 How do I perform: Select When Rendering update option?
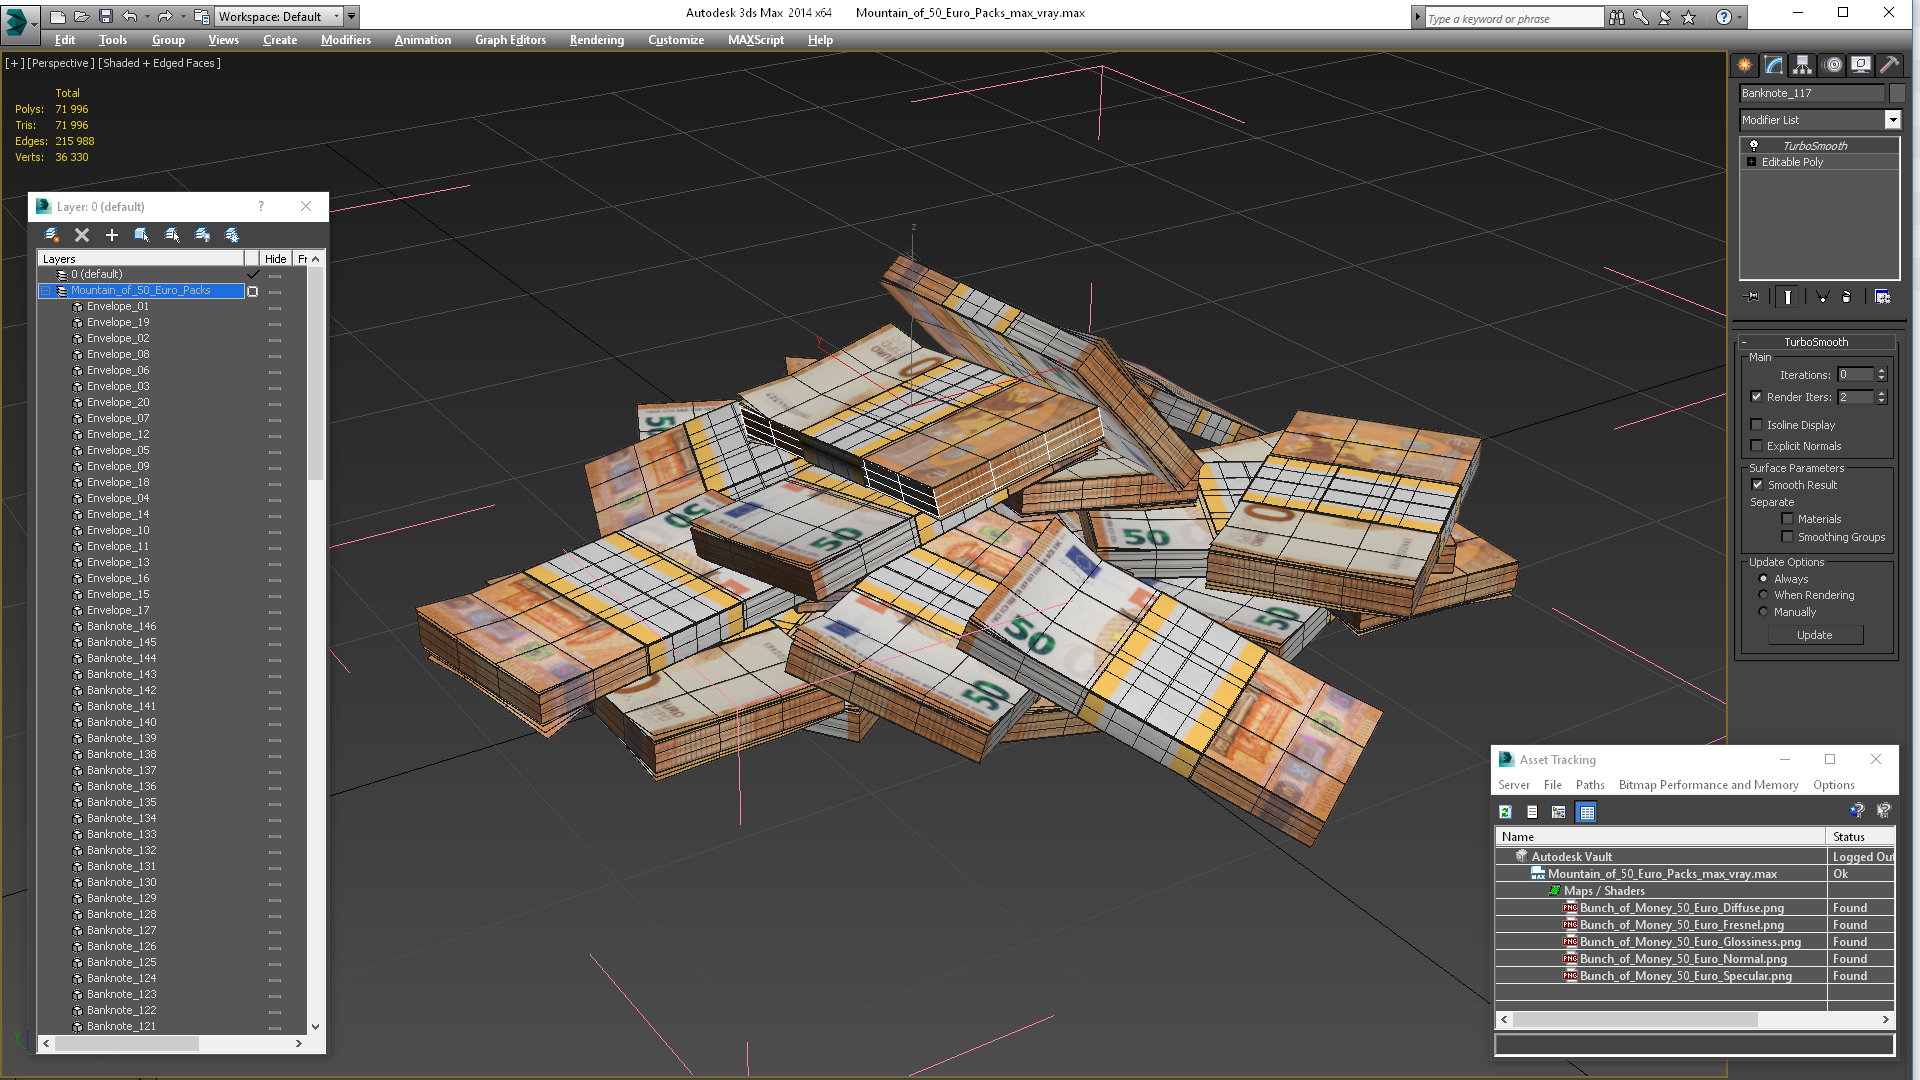pos(1764,595)
